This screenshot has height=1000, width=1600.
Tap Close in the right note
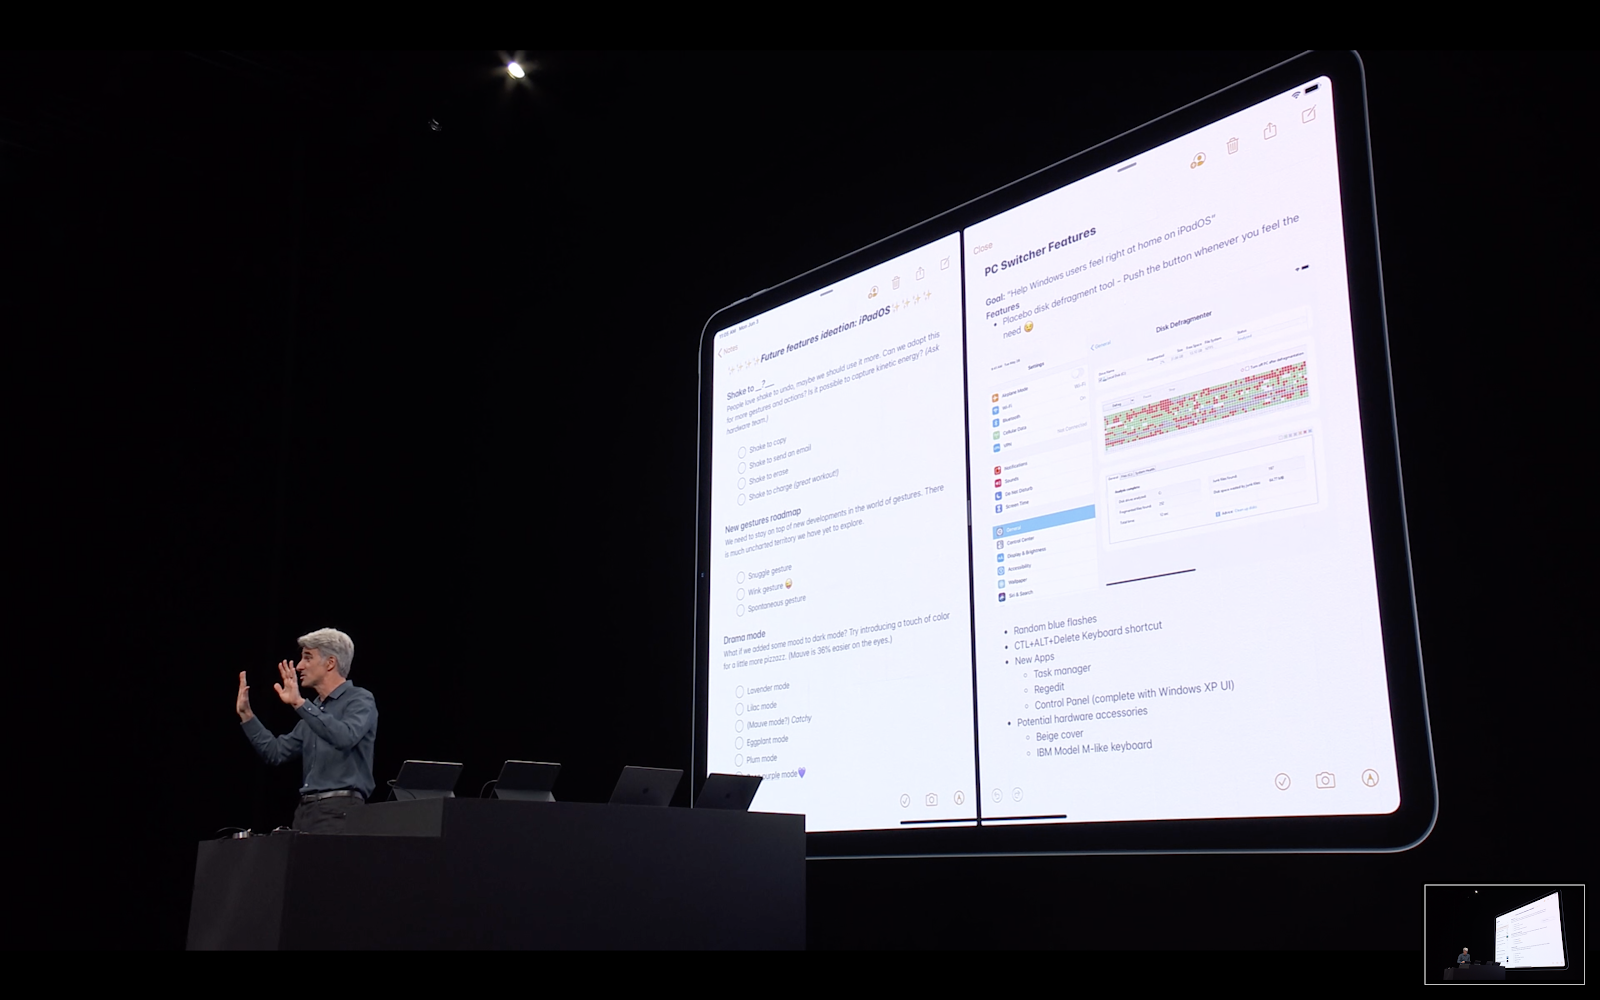point(983,247)
